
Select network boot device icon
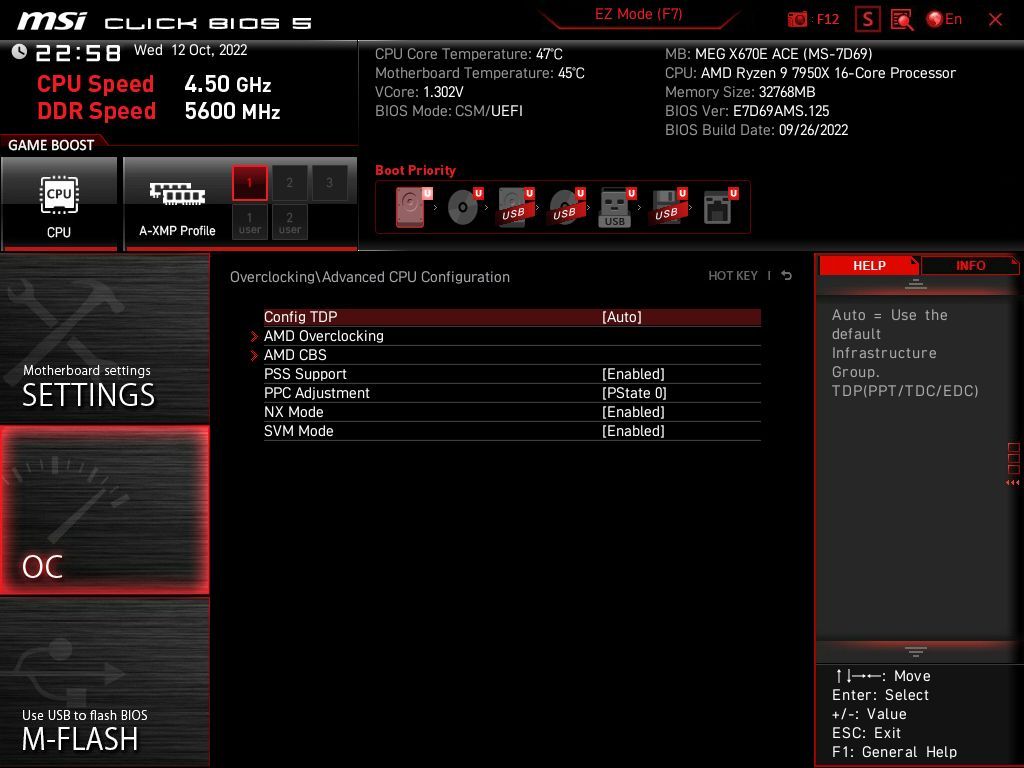[x=720, y=207]
